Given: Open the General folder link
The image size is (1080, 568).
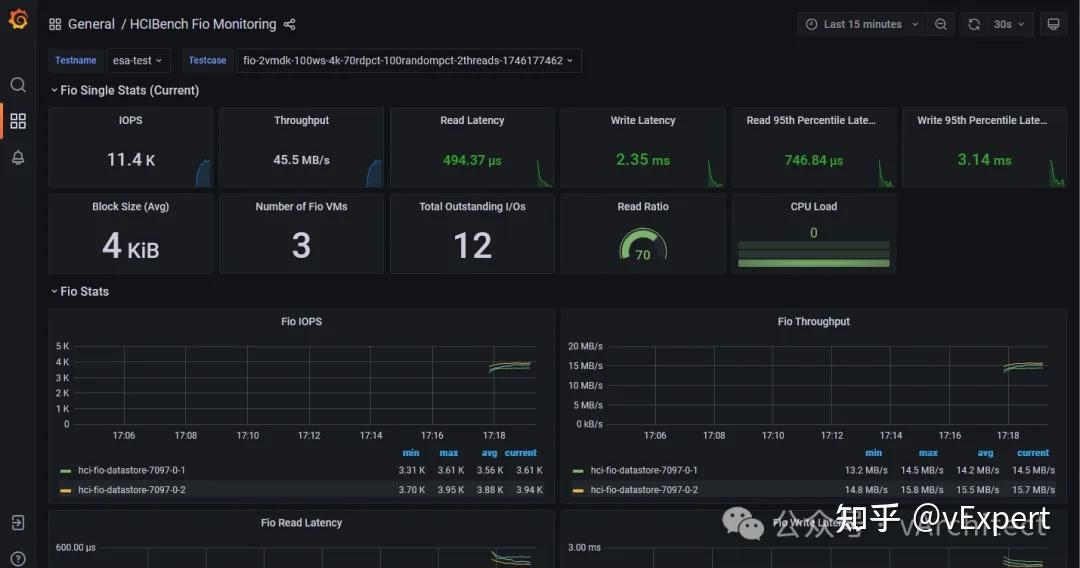Looking at the screenshot, I should click(91, 24).
